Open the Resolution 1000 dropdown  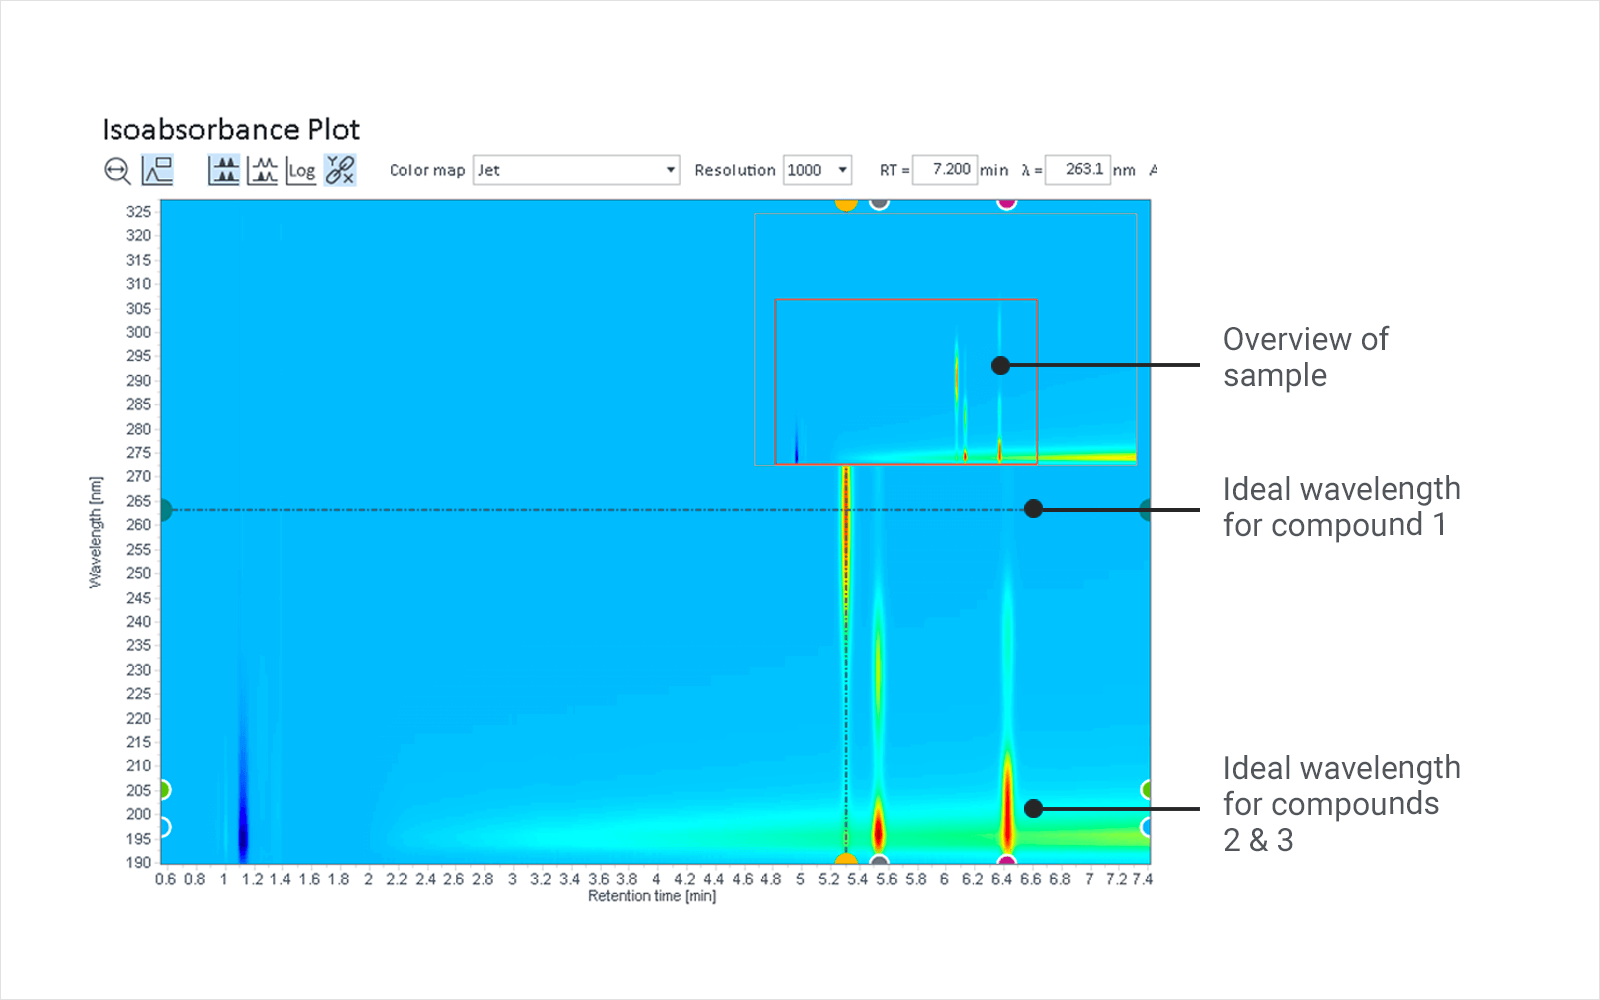point(817,170)
